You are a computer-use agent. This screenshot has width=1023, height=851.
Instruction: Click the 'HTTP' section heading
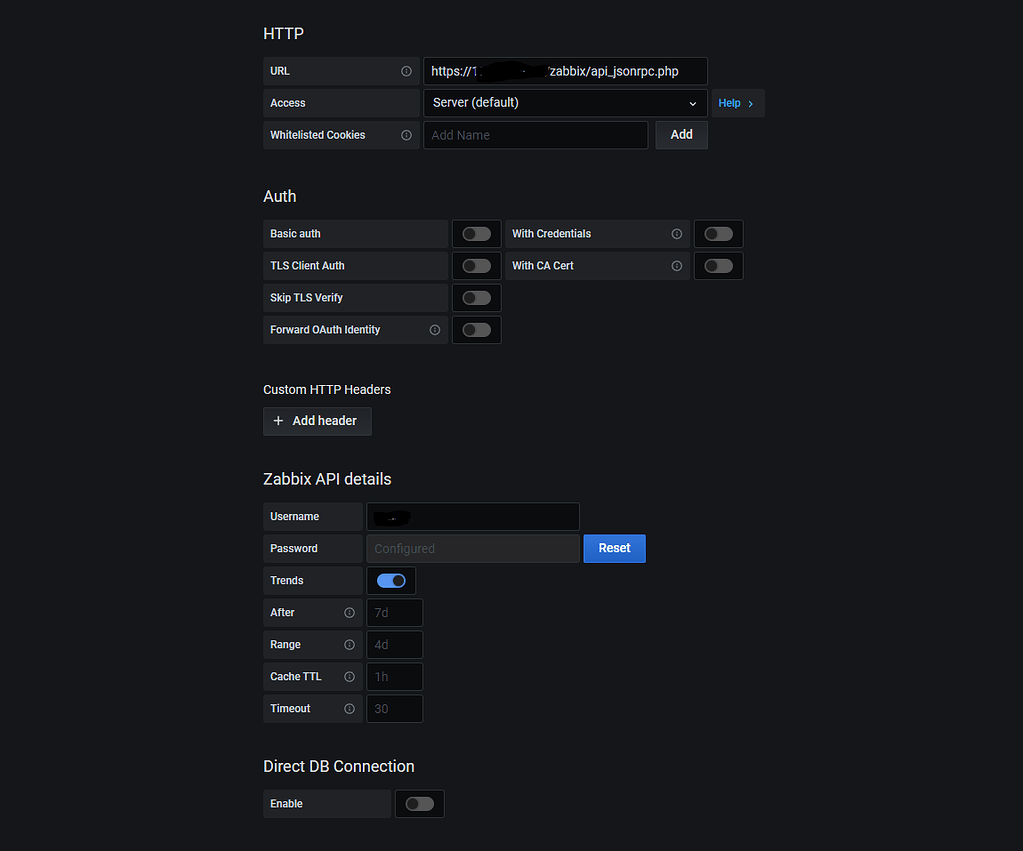tap(283, 33)
